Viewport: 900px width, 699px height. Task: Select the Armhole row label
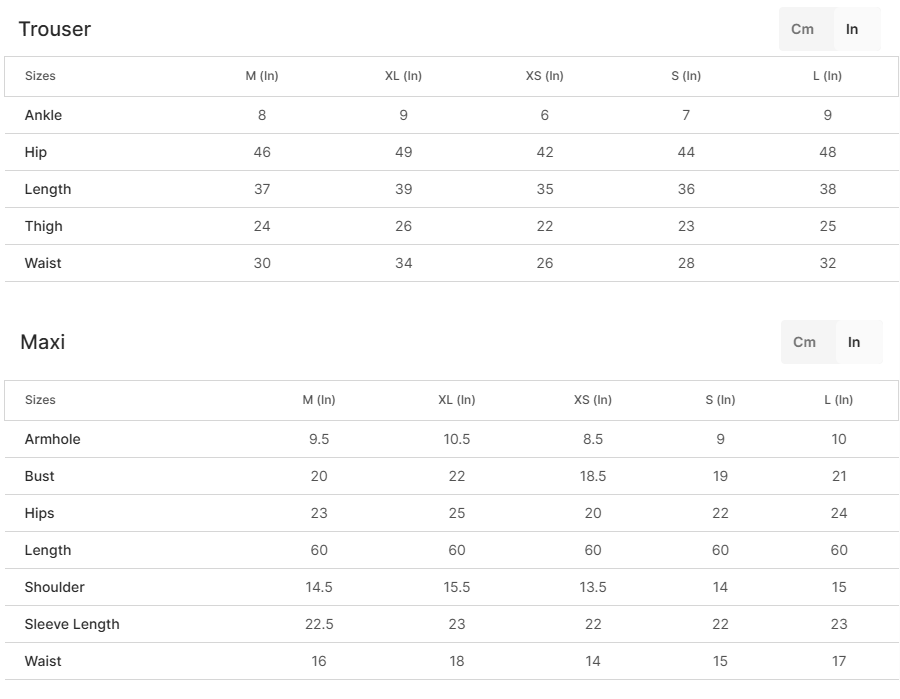53,439
